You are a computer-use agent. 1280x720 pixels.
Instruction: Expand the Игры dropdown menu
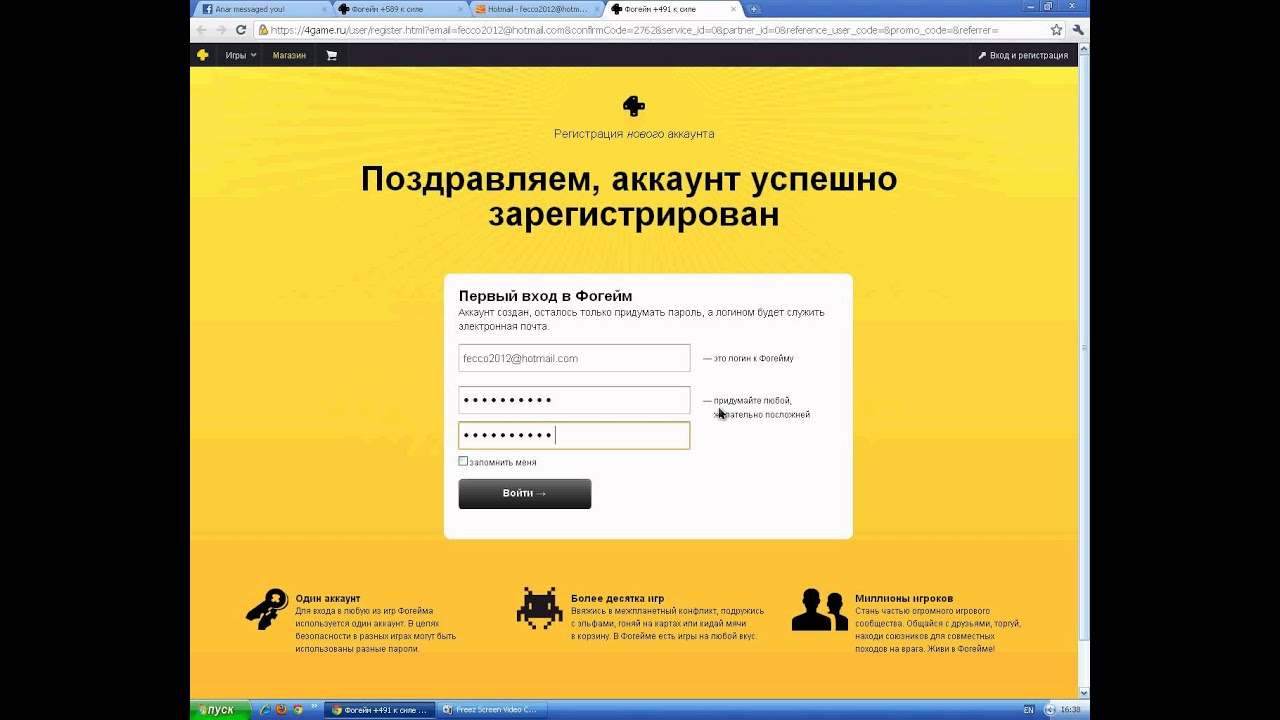pos(241,55)
